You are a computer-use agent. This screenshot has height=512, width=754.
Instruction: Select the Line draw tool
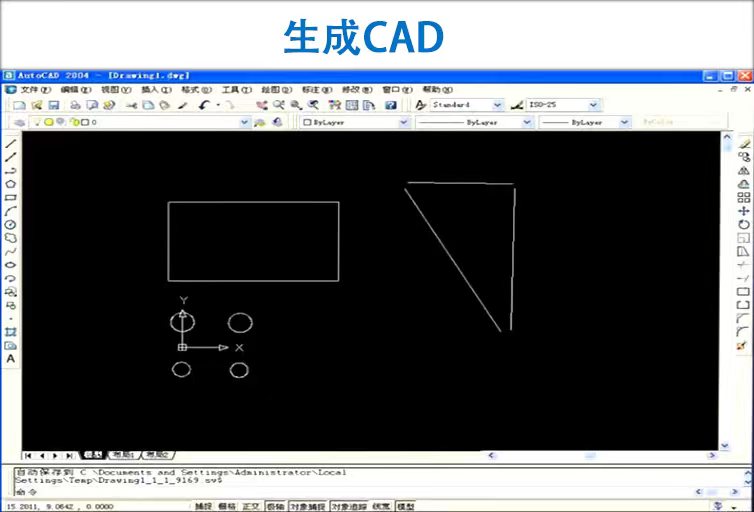[x=11, y=144]
